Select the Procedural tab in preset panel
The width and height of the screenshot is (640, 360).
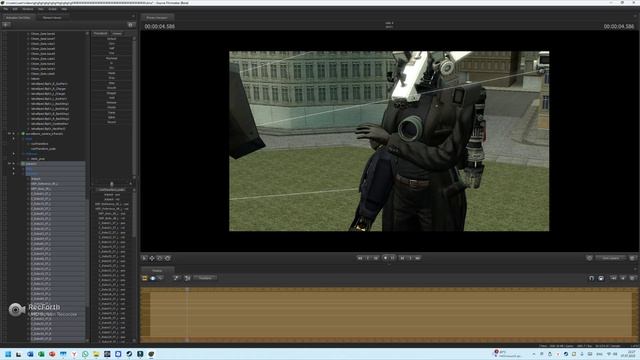(100, 33)
